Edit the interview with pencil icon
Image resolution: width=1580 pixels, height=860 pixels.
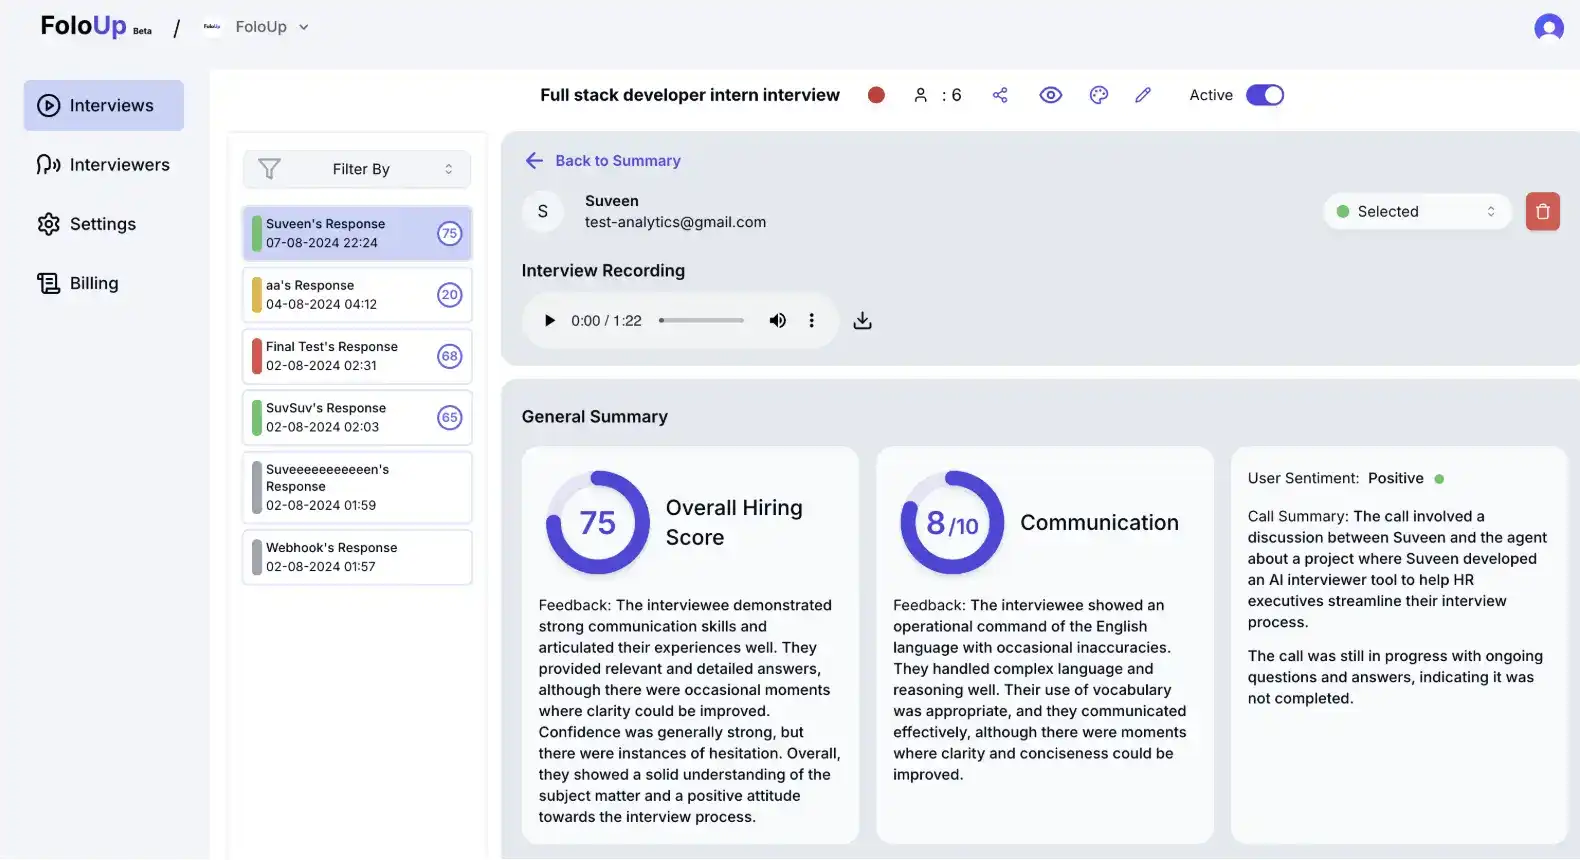click(x=1143, y=95)
